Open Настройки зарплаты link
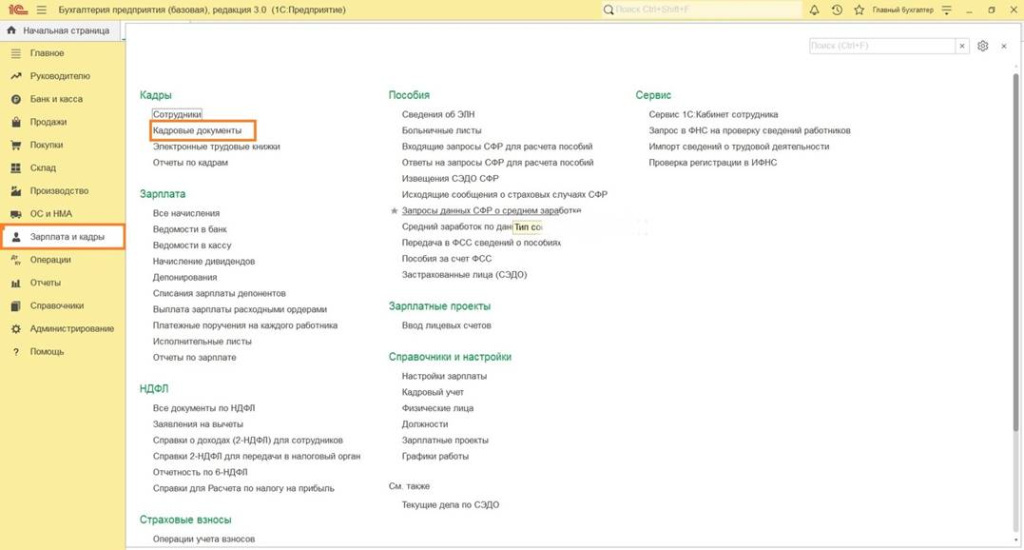This screenshot has height=550, width=1024. point(444,376)
